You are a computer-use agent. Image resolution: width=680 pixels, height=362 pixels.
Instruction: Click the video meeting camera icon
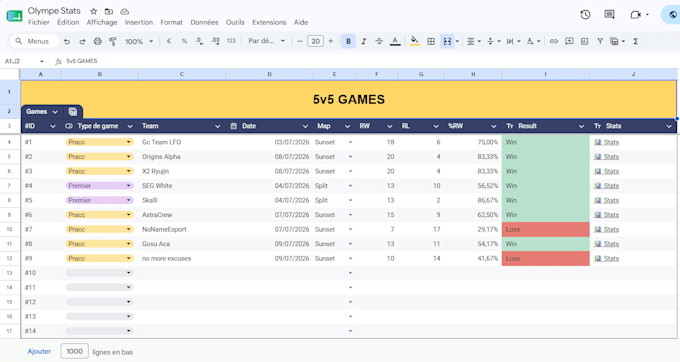tap(635, 15)
